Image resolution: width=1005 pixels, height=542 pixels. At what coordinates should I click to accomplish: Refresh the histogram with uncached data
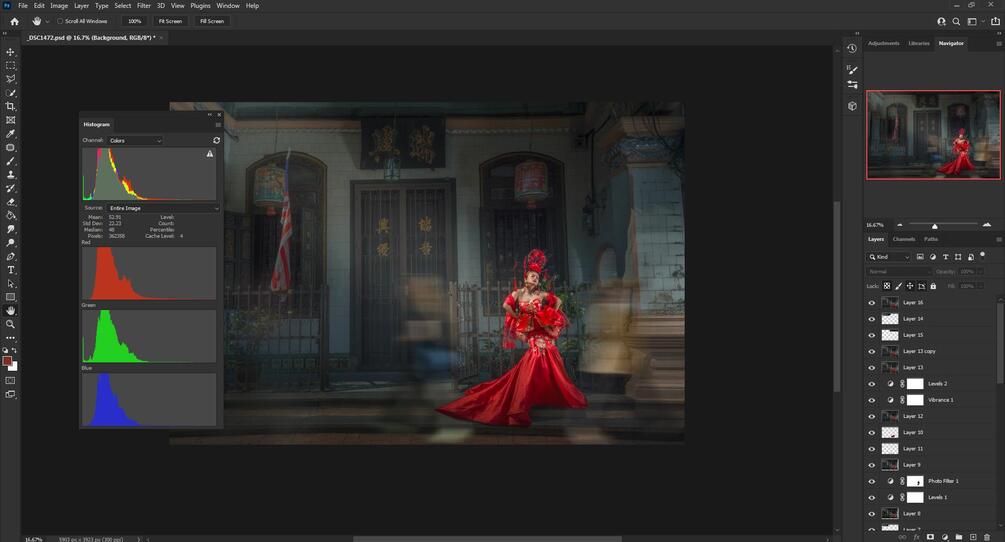pos(216,140)
